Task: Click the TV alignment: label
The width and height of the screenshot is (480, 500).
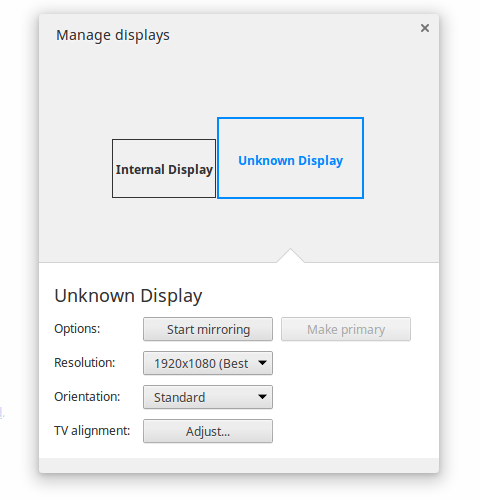Action: (92, 431)
